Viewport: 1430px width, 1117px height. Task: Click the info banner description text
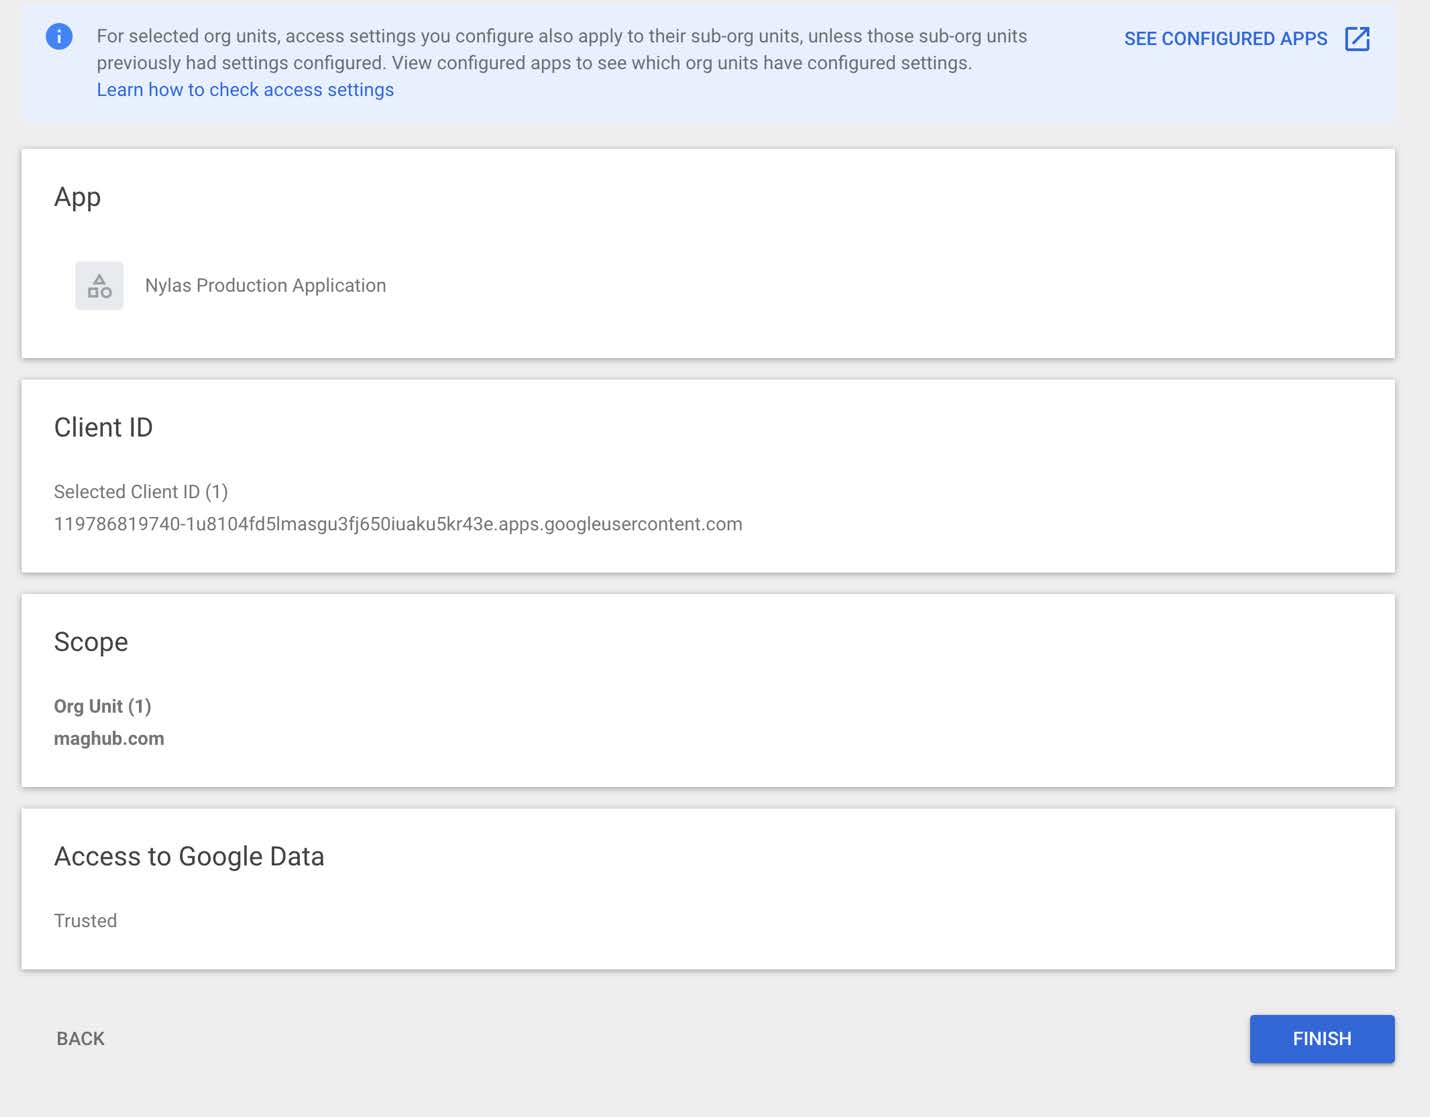click(x=562, y=49)
